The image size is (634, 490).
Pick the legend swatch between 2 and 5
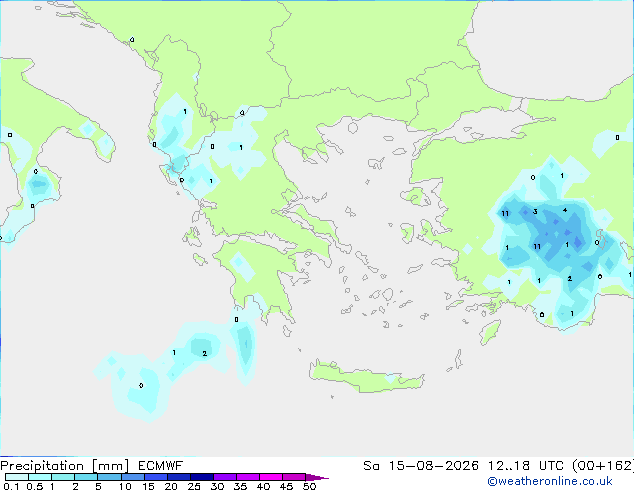coord(86,477)
